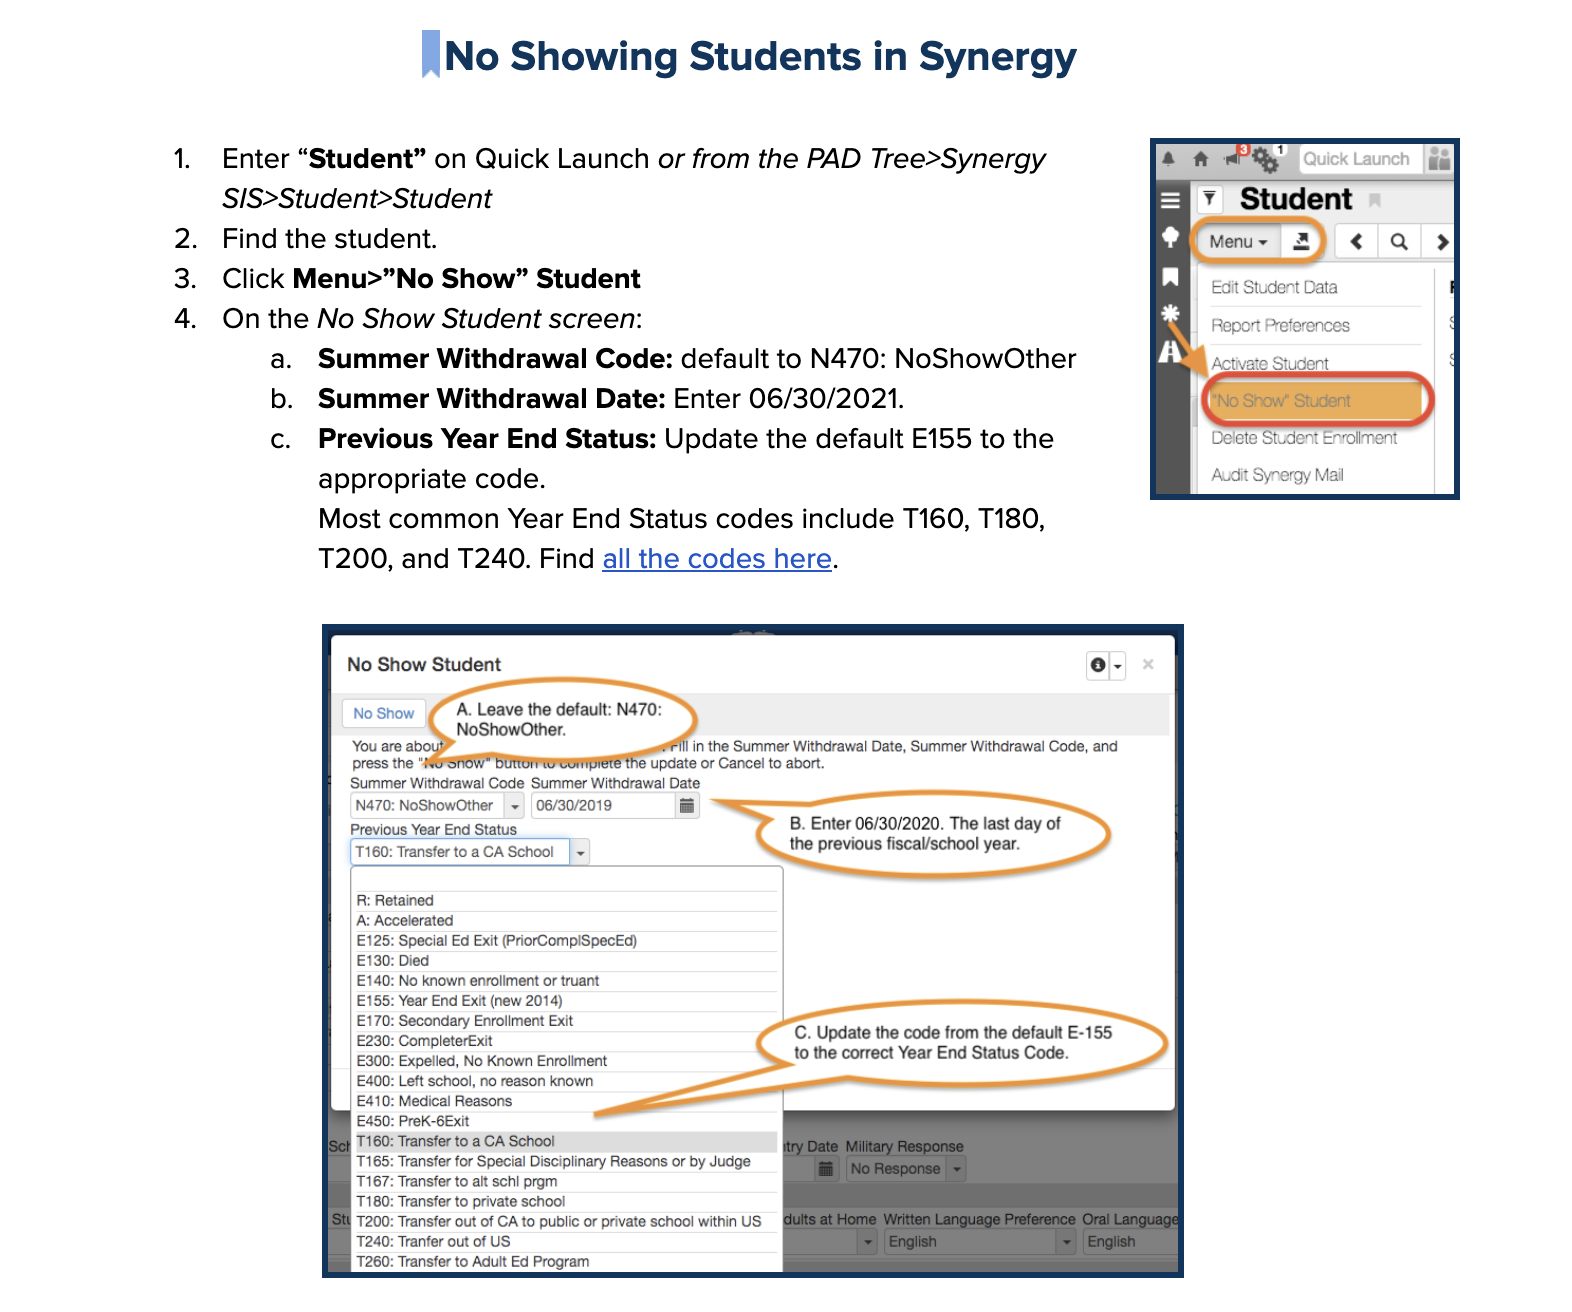The height and width of the screenshot is (1312, 1572).
Task: Select T180: Transfer to private school option
Action: click(461, 1201)
